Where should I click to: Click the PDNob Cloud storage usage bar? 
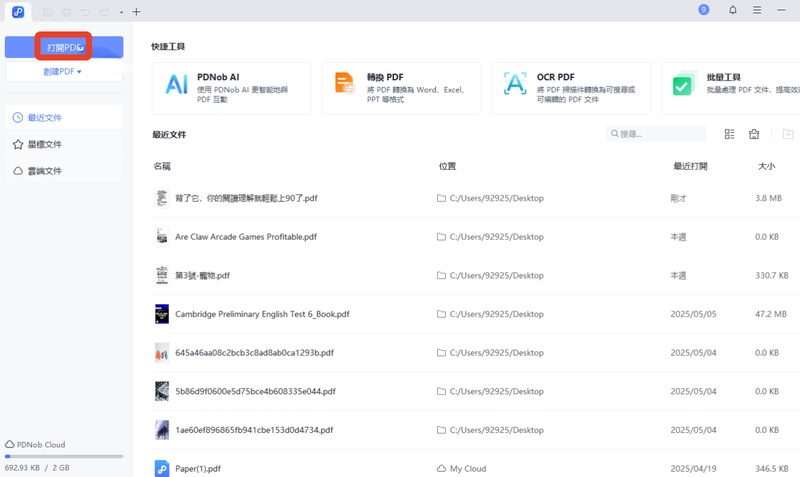64,456
